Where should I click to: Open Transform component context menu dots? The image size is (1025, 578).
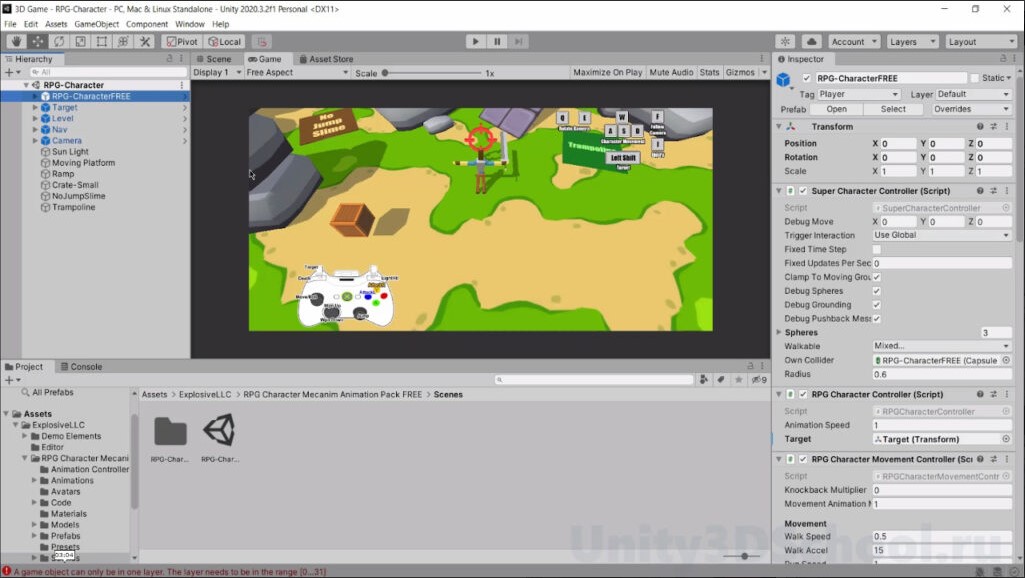point(1007,126)
